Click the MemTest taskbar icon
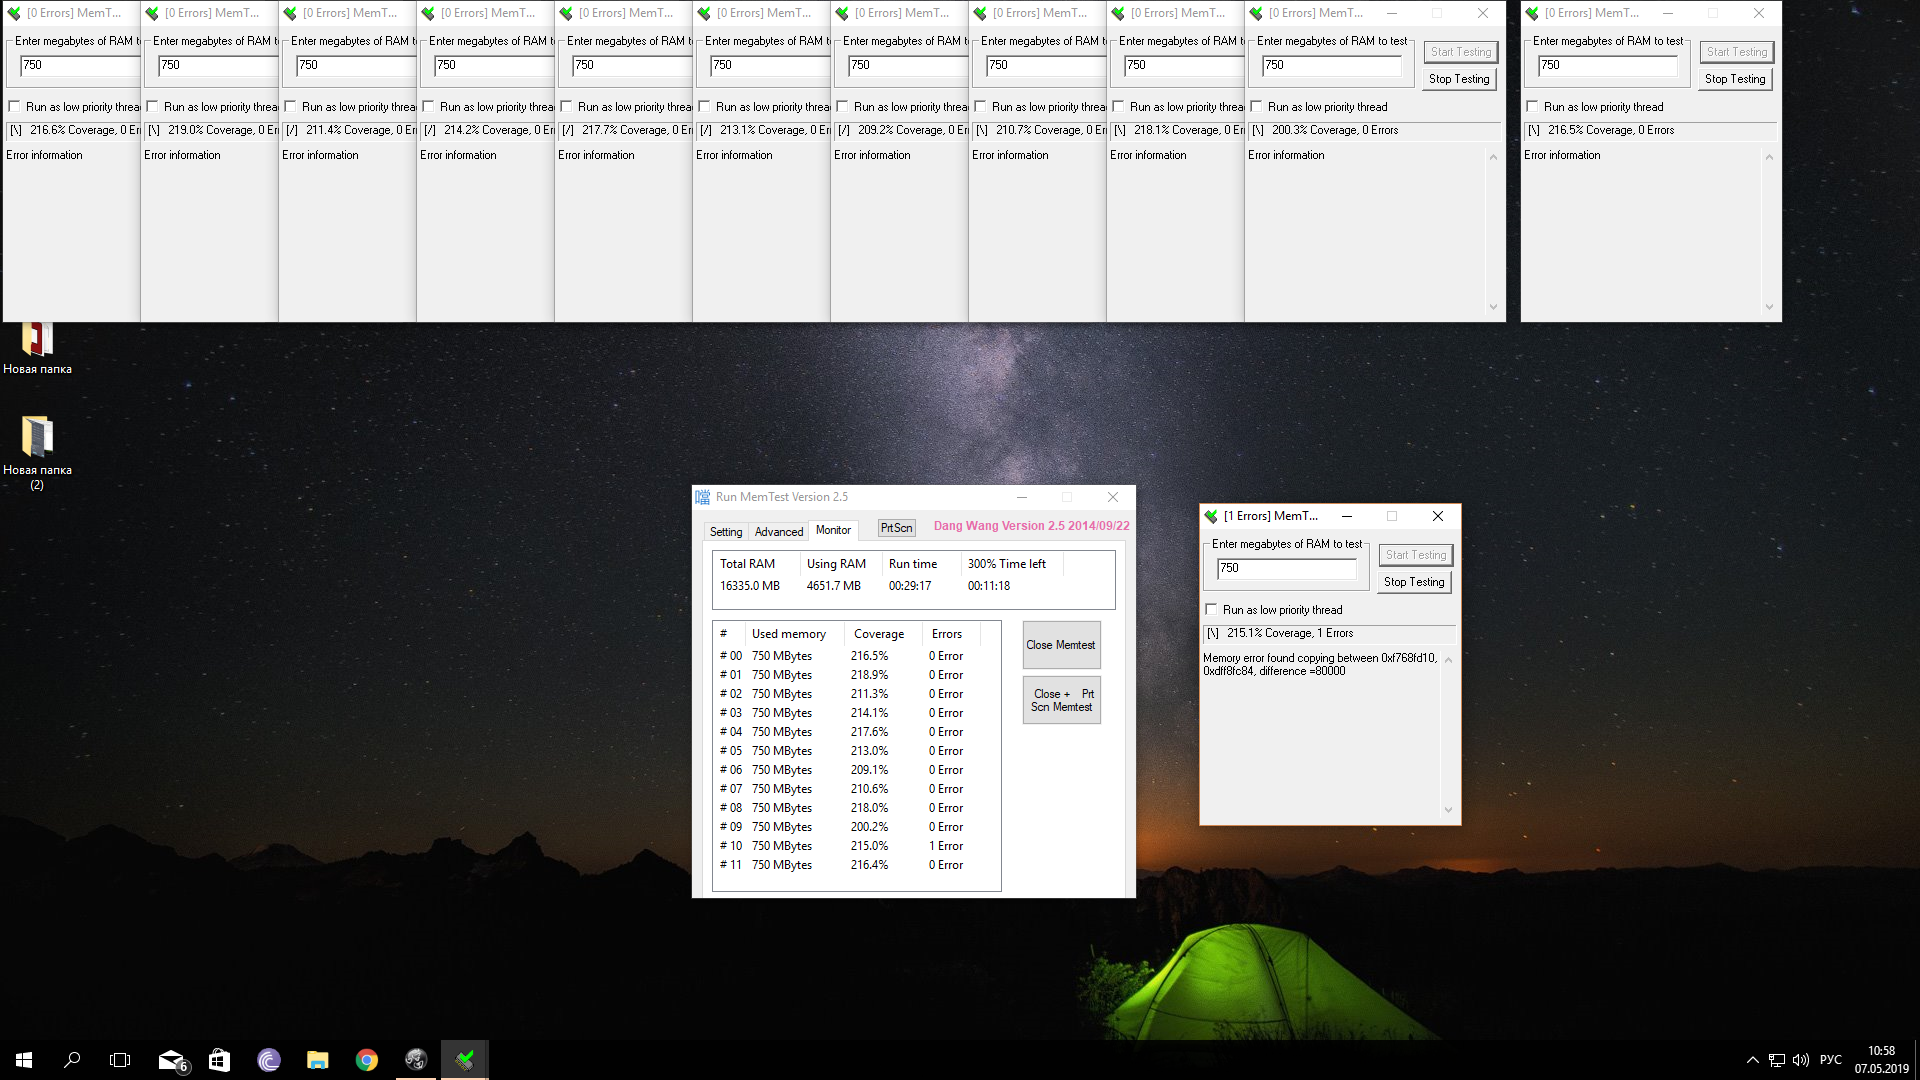 coord(465,1060)
